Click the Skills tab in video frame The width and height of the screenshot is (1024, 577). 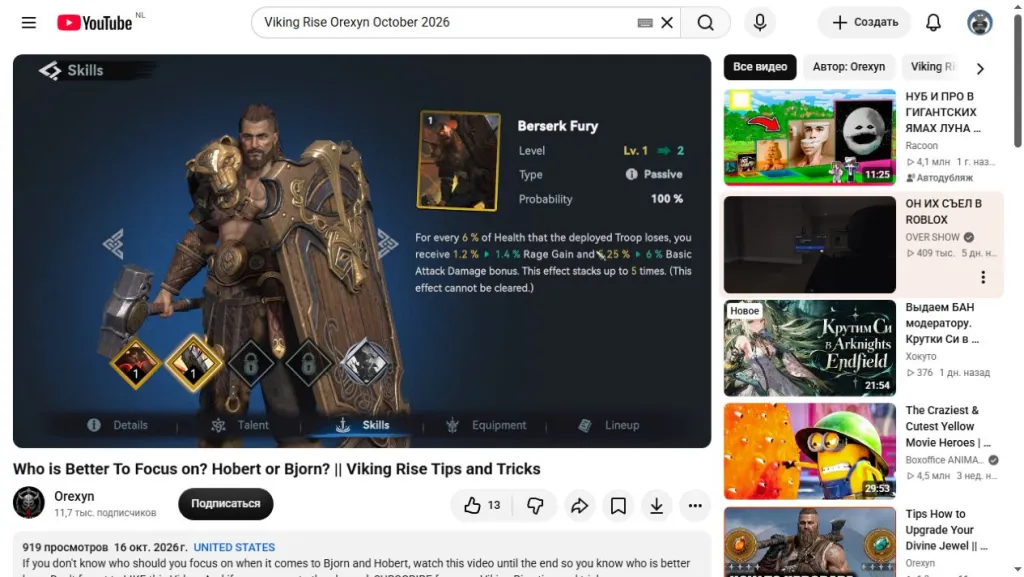(x=363, y=426)
